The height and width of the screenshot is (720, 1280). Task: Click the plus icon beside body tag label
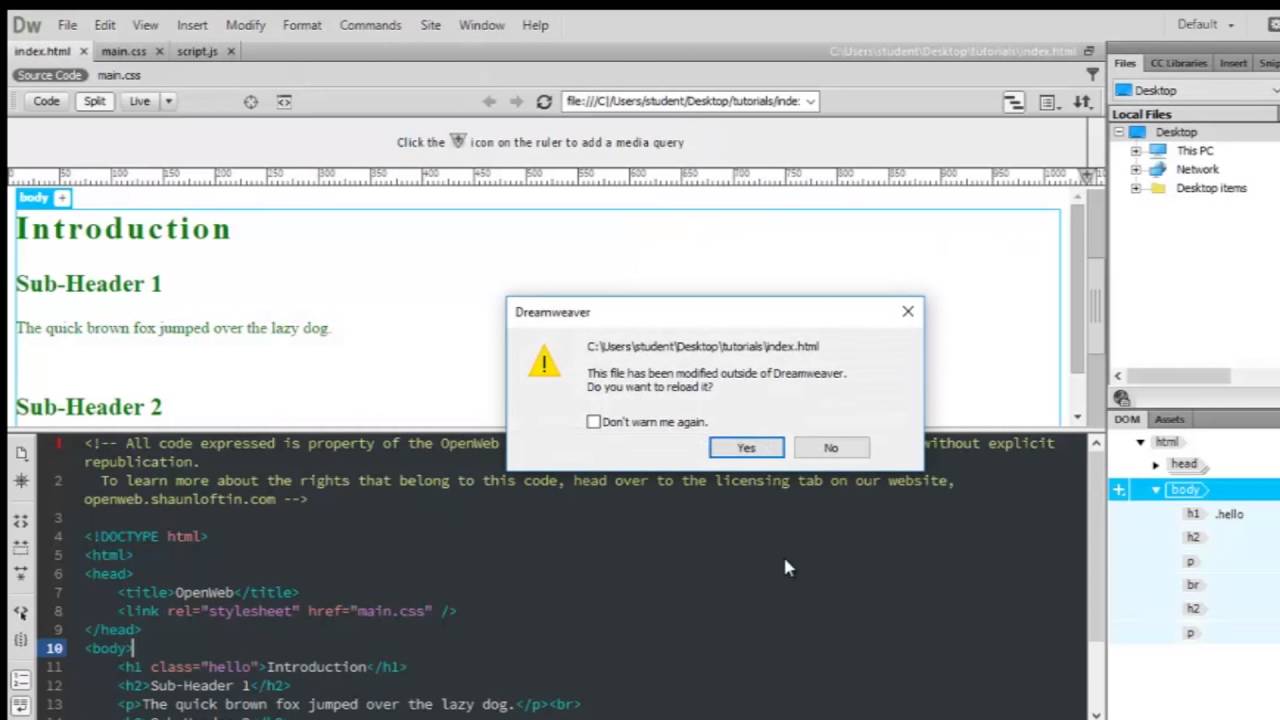(62, 199)
